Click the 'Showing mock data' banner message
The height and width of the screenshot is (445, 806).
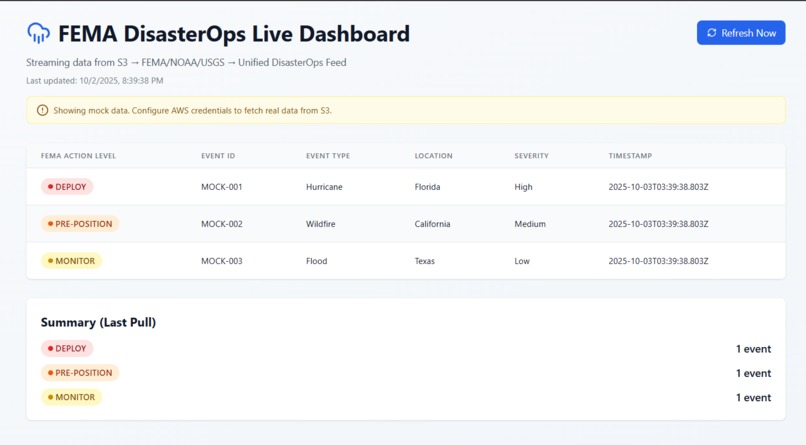coord(192,110)
